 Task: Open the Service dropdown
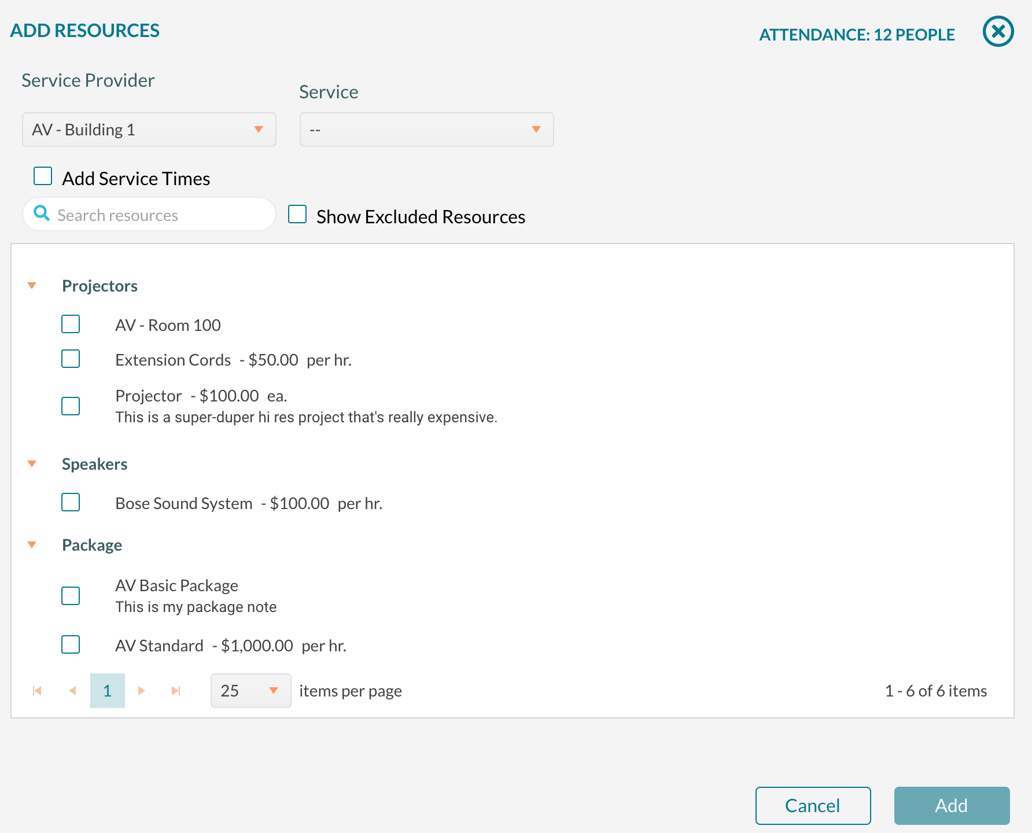click(426, 130)
